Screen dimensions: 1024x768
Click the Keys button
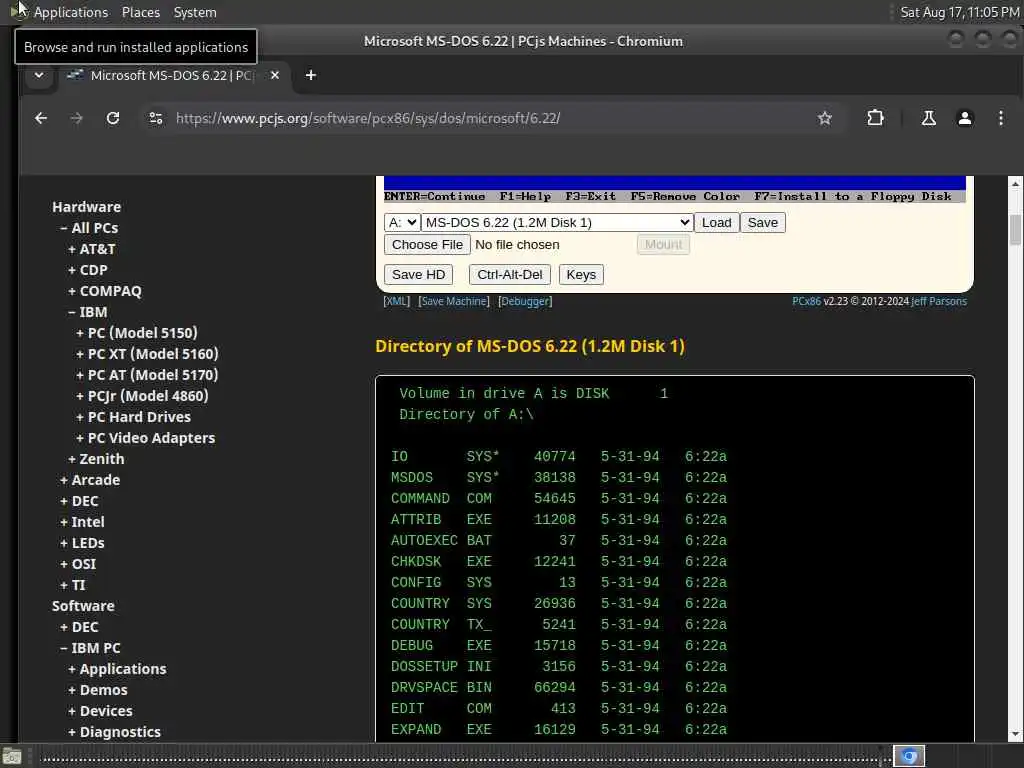coord(581,275)
